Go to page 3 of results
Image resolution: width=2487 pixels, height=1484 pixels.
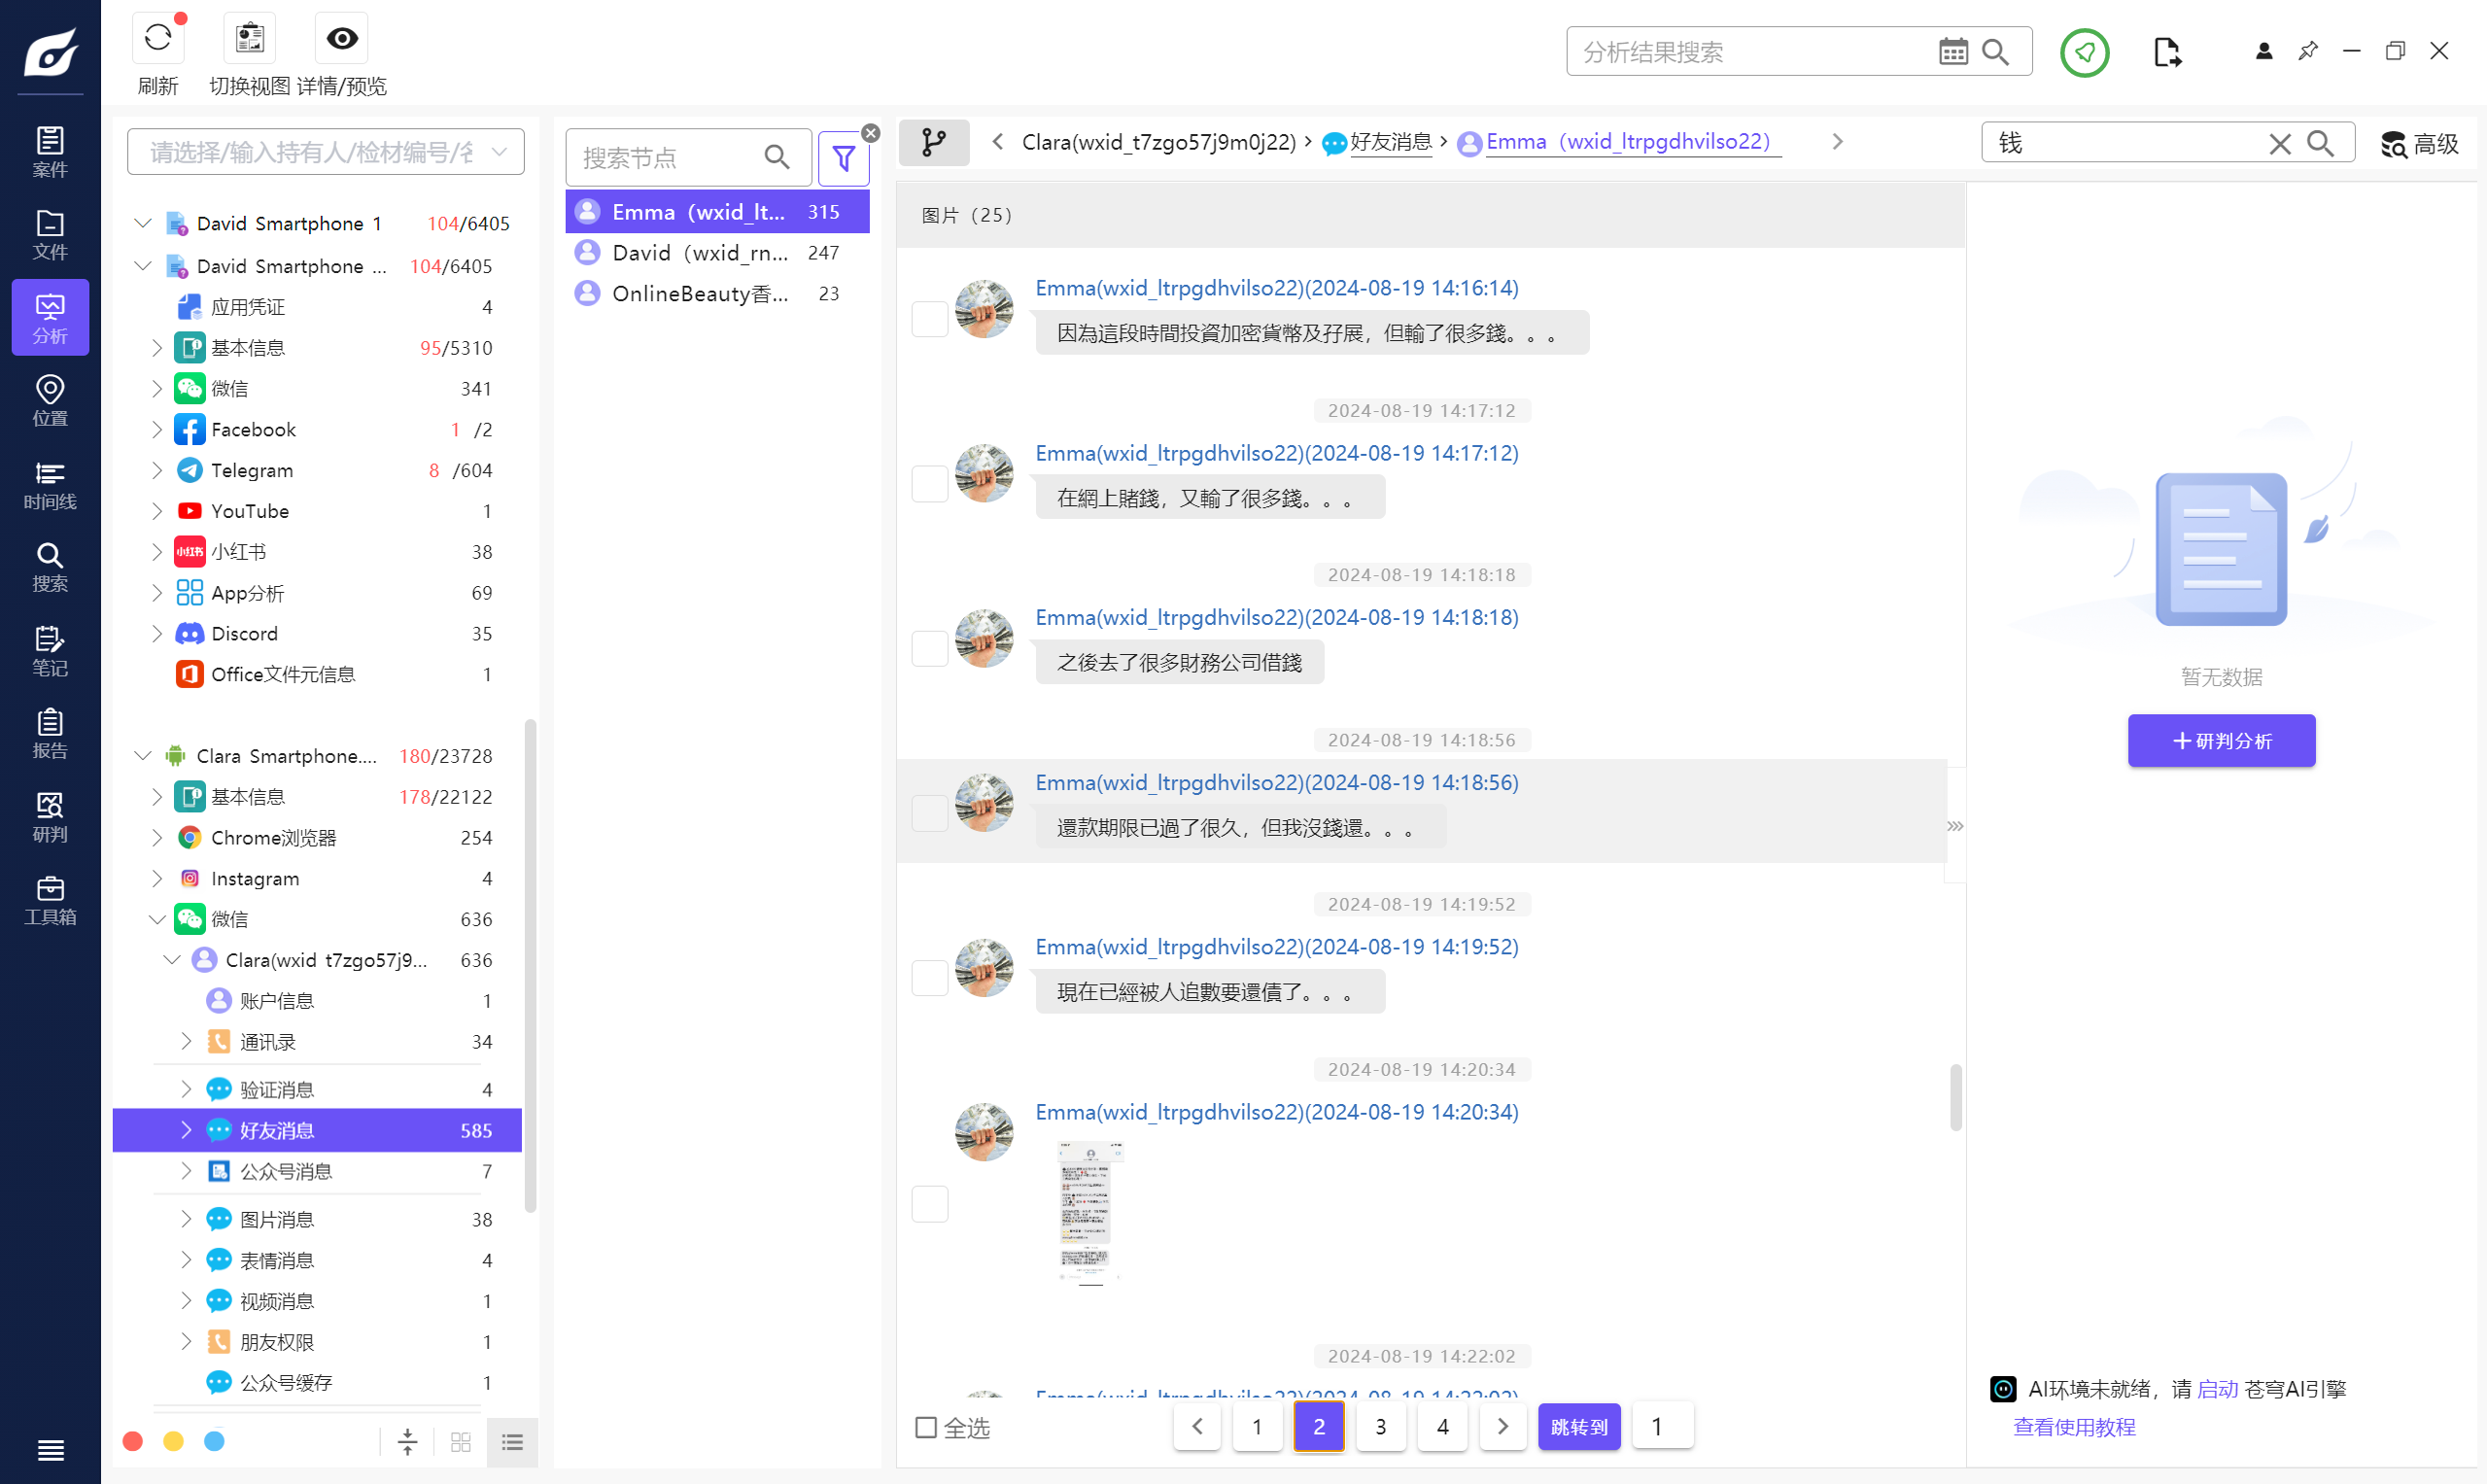coord(1380,1426)
